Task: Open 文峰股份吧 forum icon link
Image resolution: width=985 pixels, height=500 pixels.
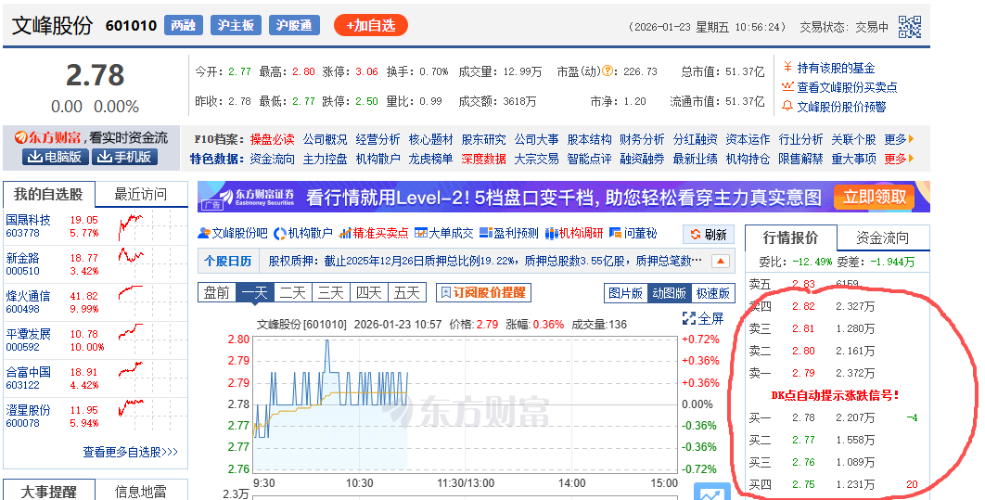Action: pyautogui.click(x=232, y=234)
